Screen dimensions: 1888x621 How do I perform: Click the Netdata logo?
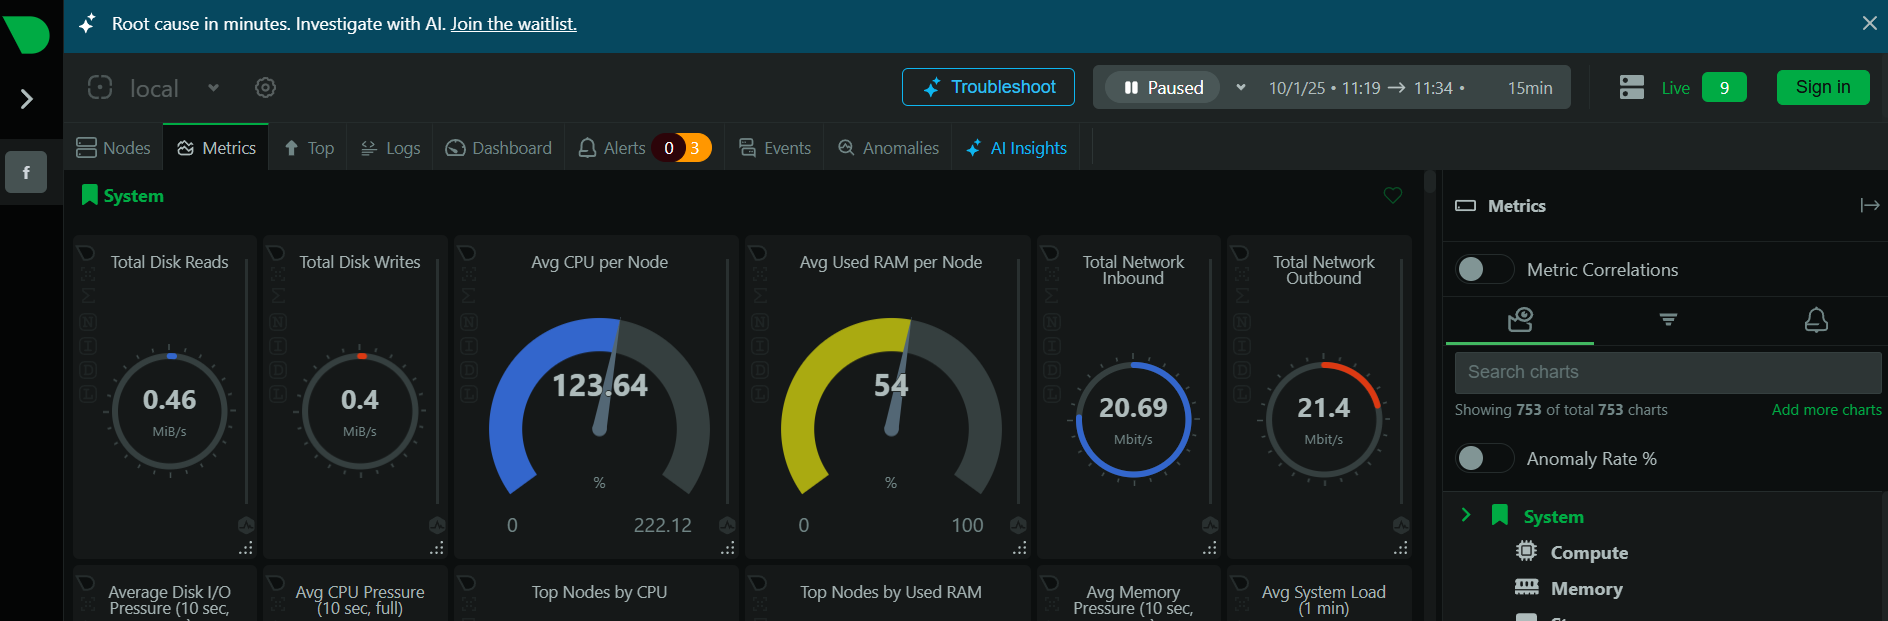coord(27,34)
